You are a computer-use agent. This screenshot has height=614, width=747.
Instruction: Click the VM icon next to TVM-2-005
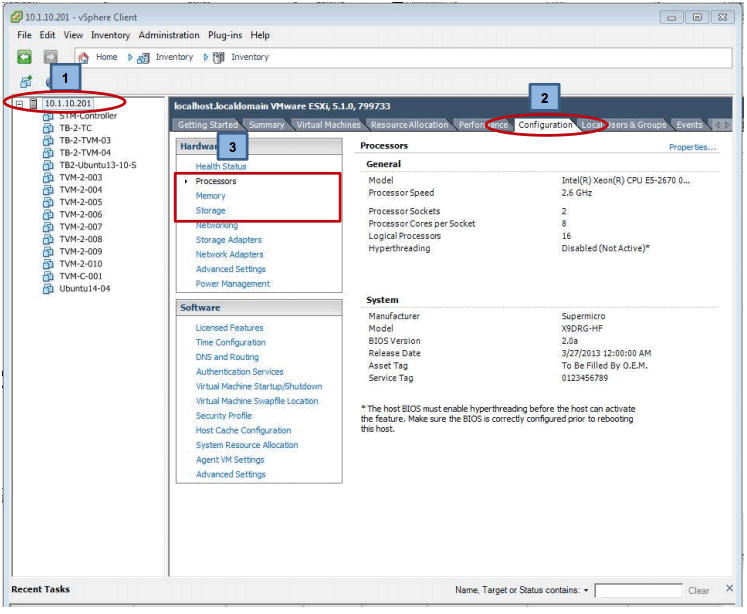pos(48,202)
